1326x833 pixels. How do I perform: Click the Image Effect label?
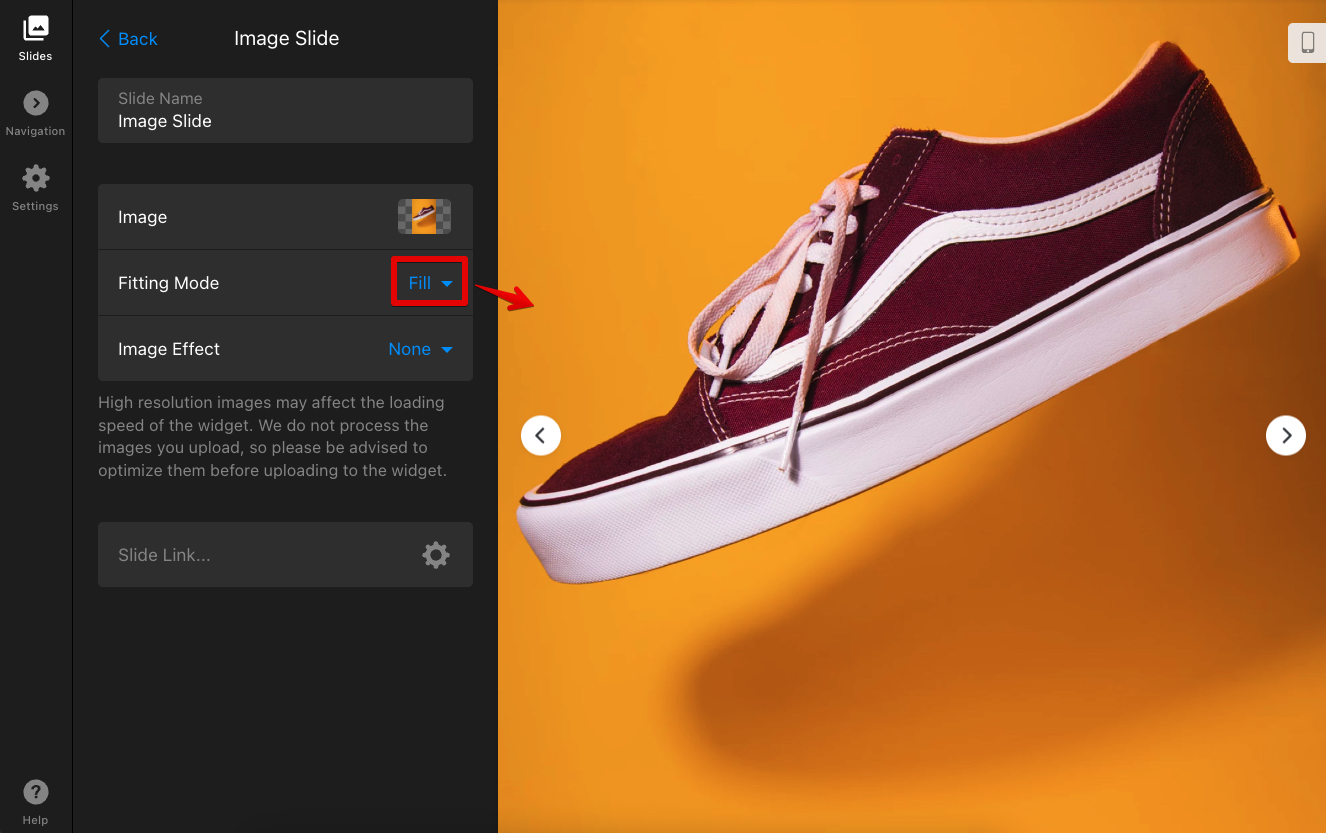(169, 349)
